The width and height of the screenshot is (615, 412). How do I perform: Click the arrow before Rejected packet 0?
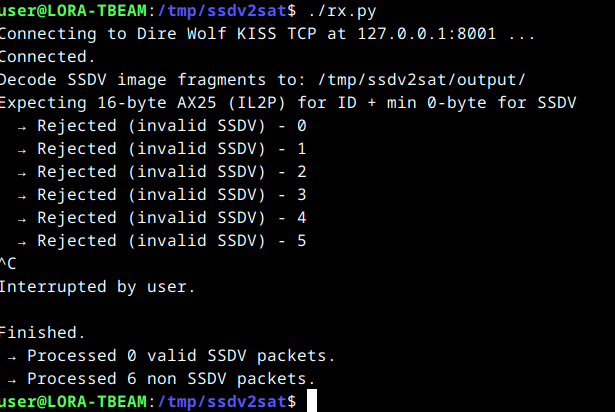point(23,126)
